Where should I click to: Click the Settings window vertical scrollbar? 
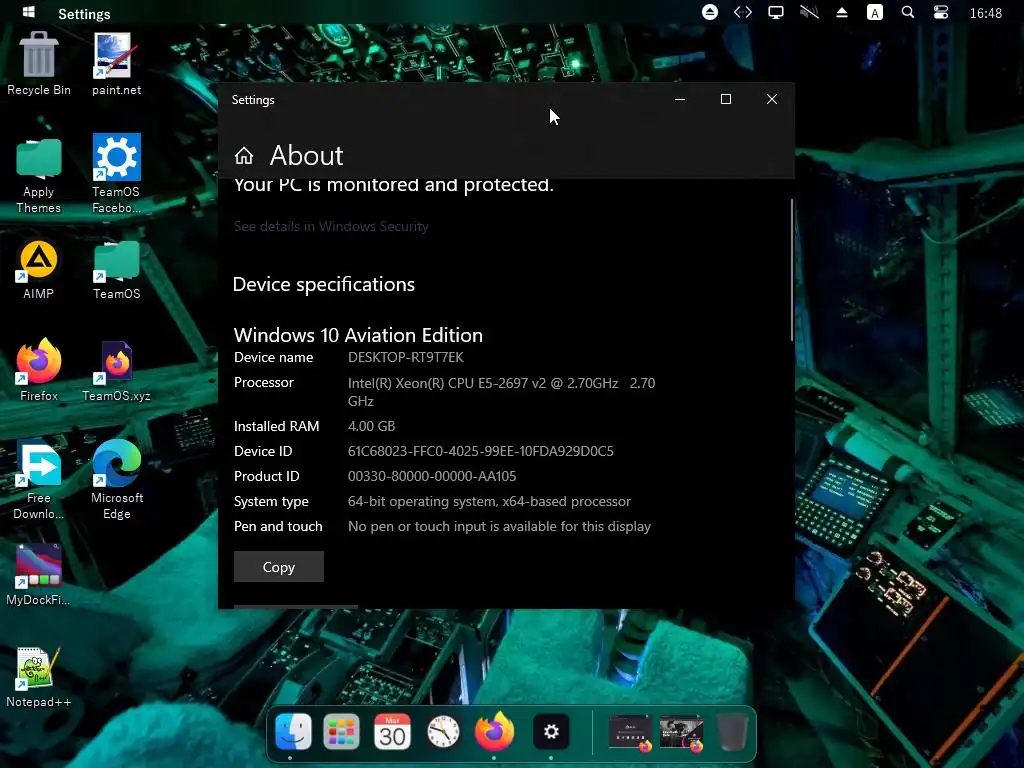pos(792,270)
